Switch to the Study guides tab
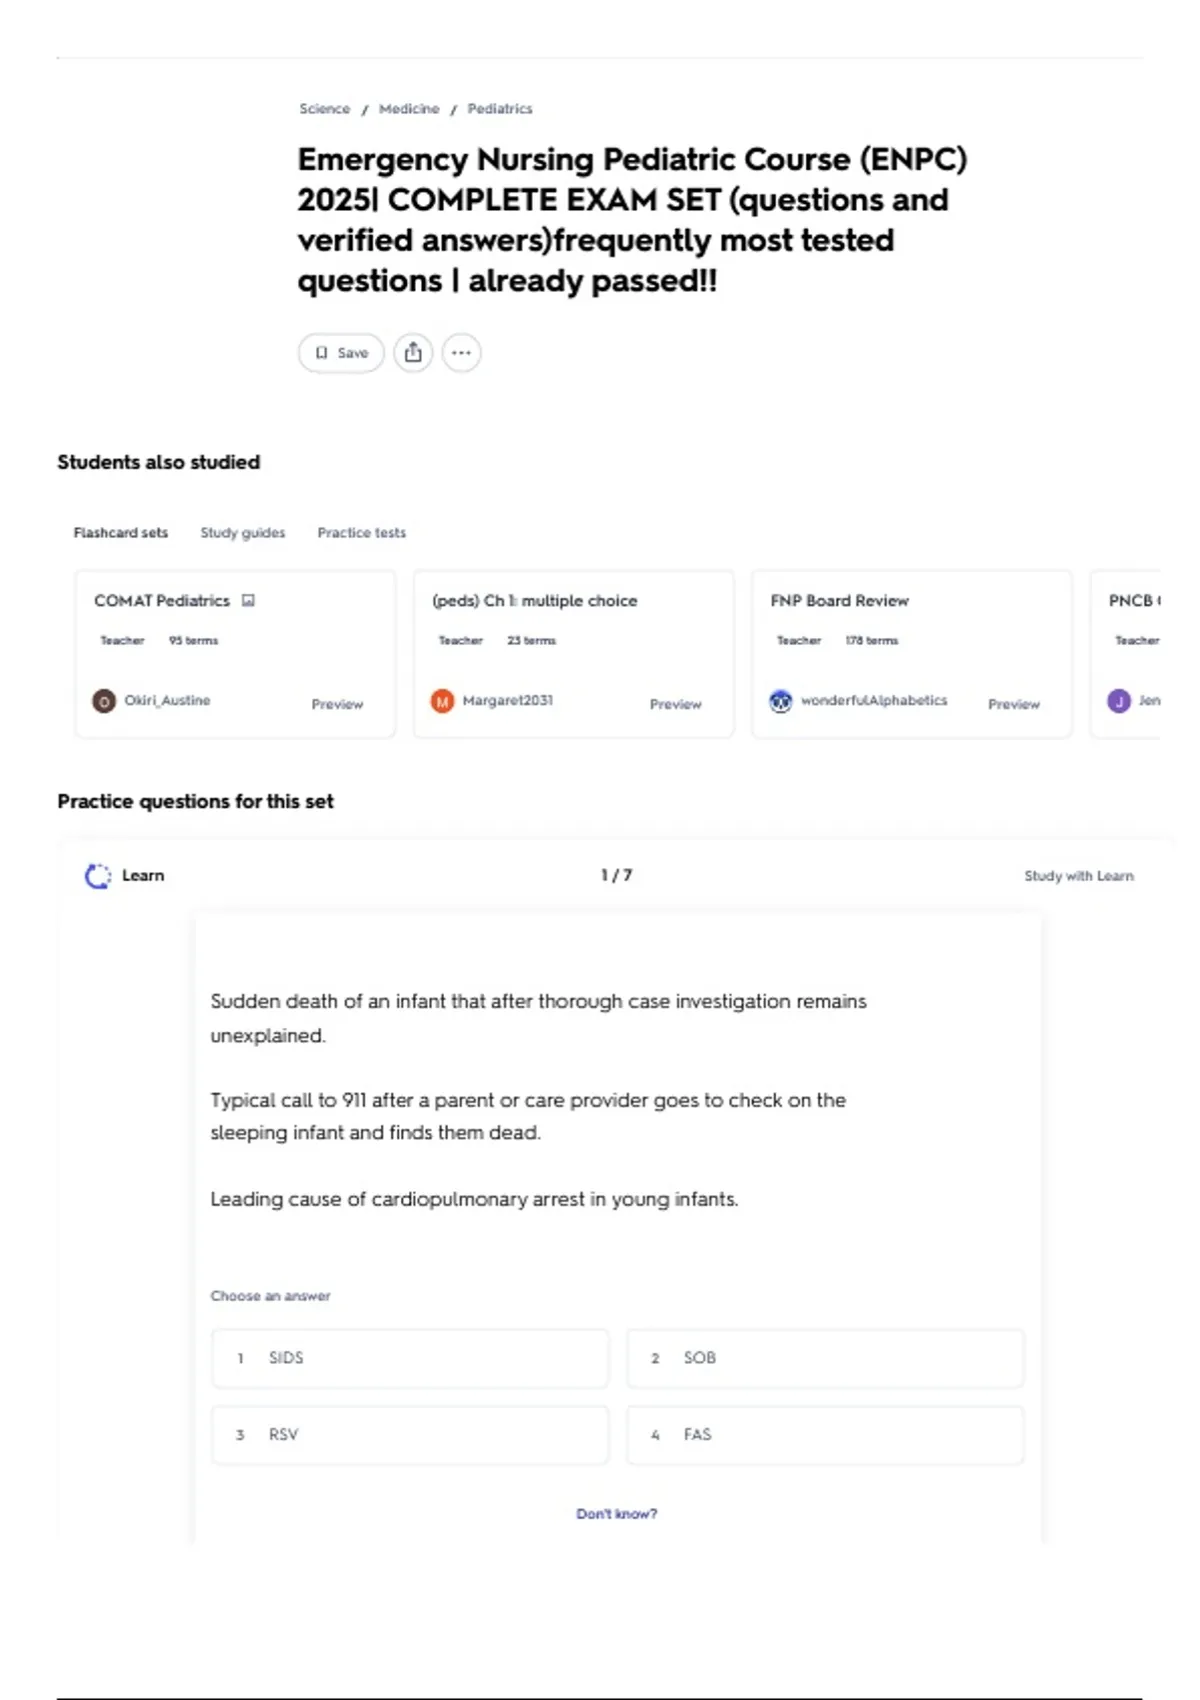Viewport: 1200px width, 1700px height. (x=243, y=533)
